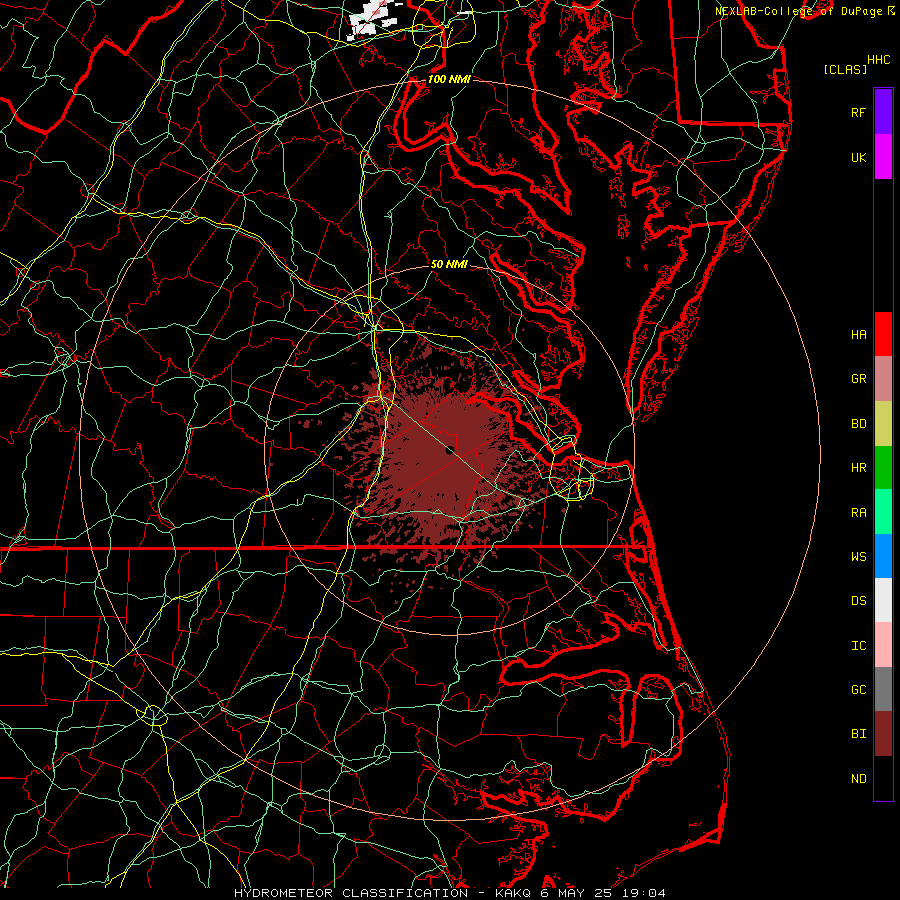Image resolution: width=900 pixels, height=900 pixels.
Task: Click the HA legend label
Action: click(858, 335)
